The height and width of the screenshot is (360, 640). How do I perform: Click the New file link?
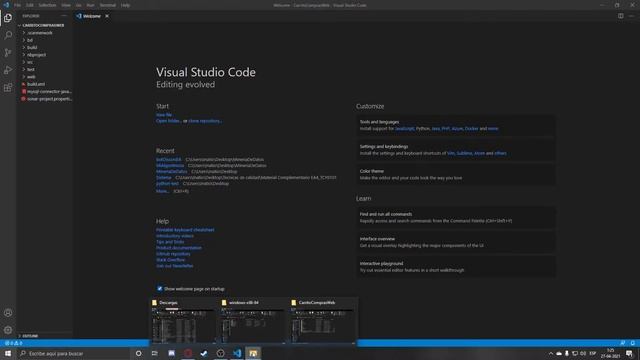[x=164, y=115]
